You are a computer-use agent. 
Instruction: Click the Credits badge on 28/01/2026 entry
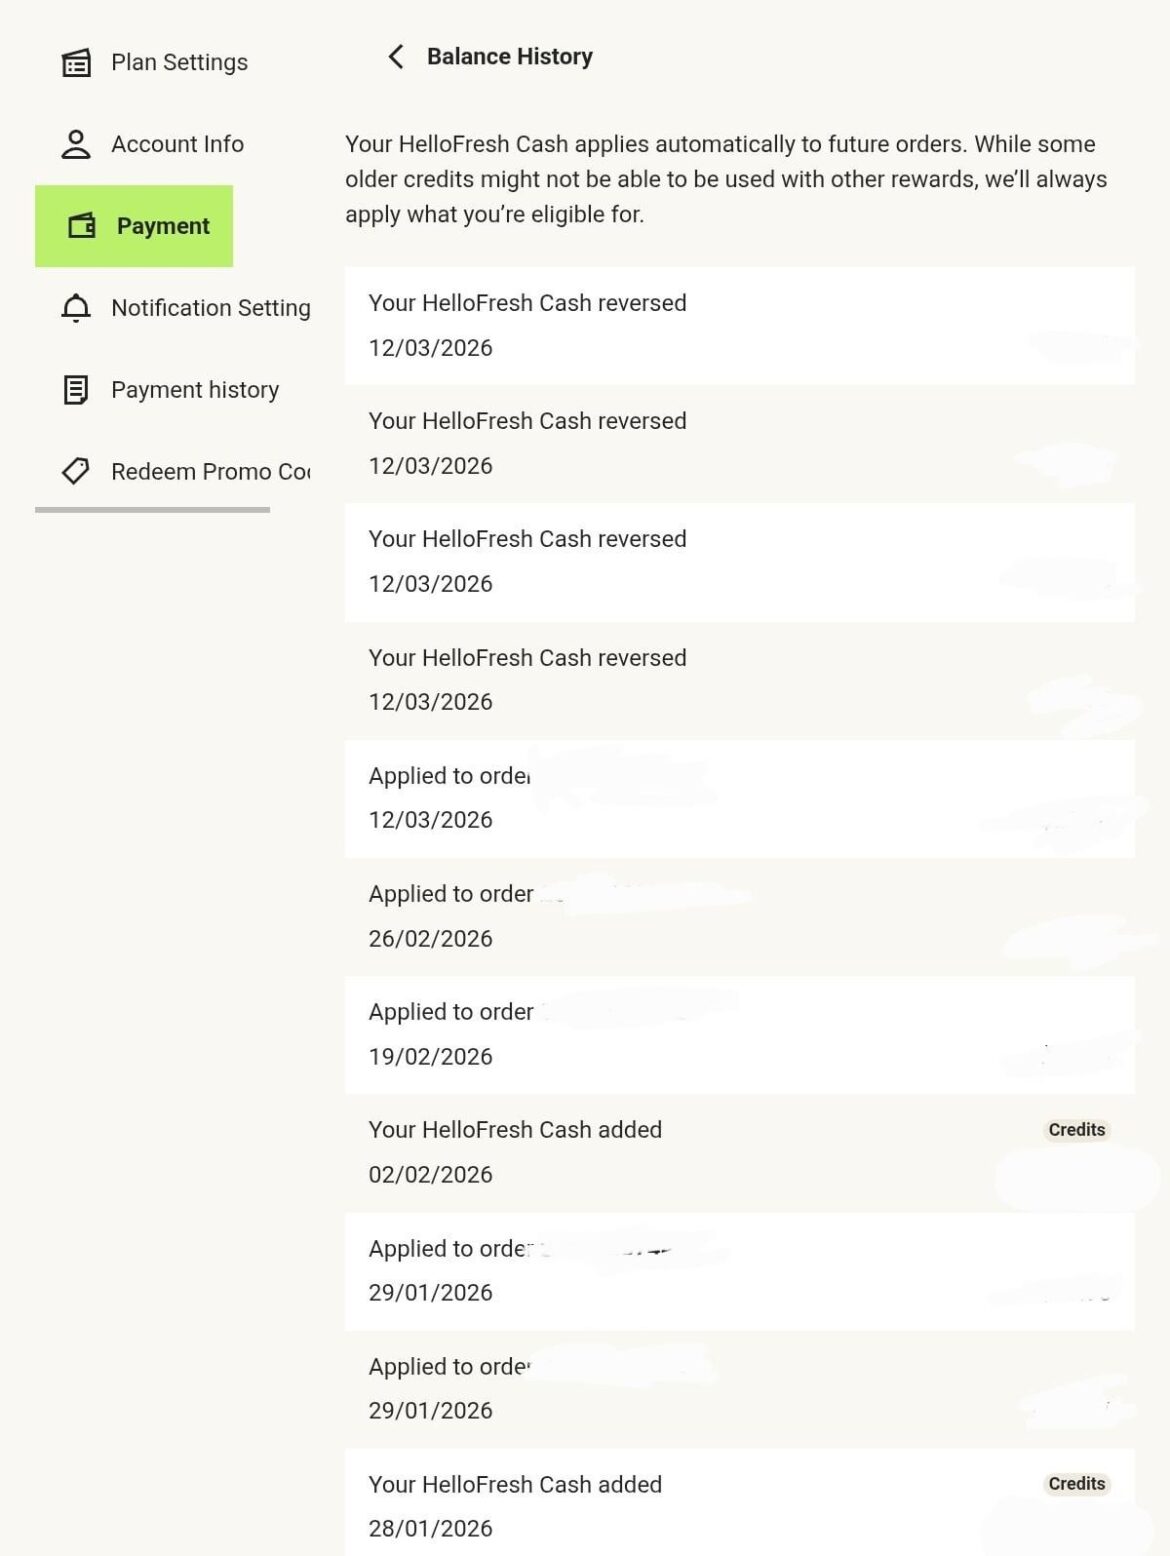pos(1075,1484)
